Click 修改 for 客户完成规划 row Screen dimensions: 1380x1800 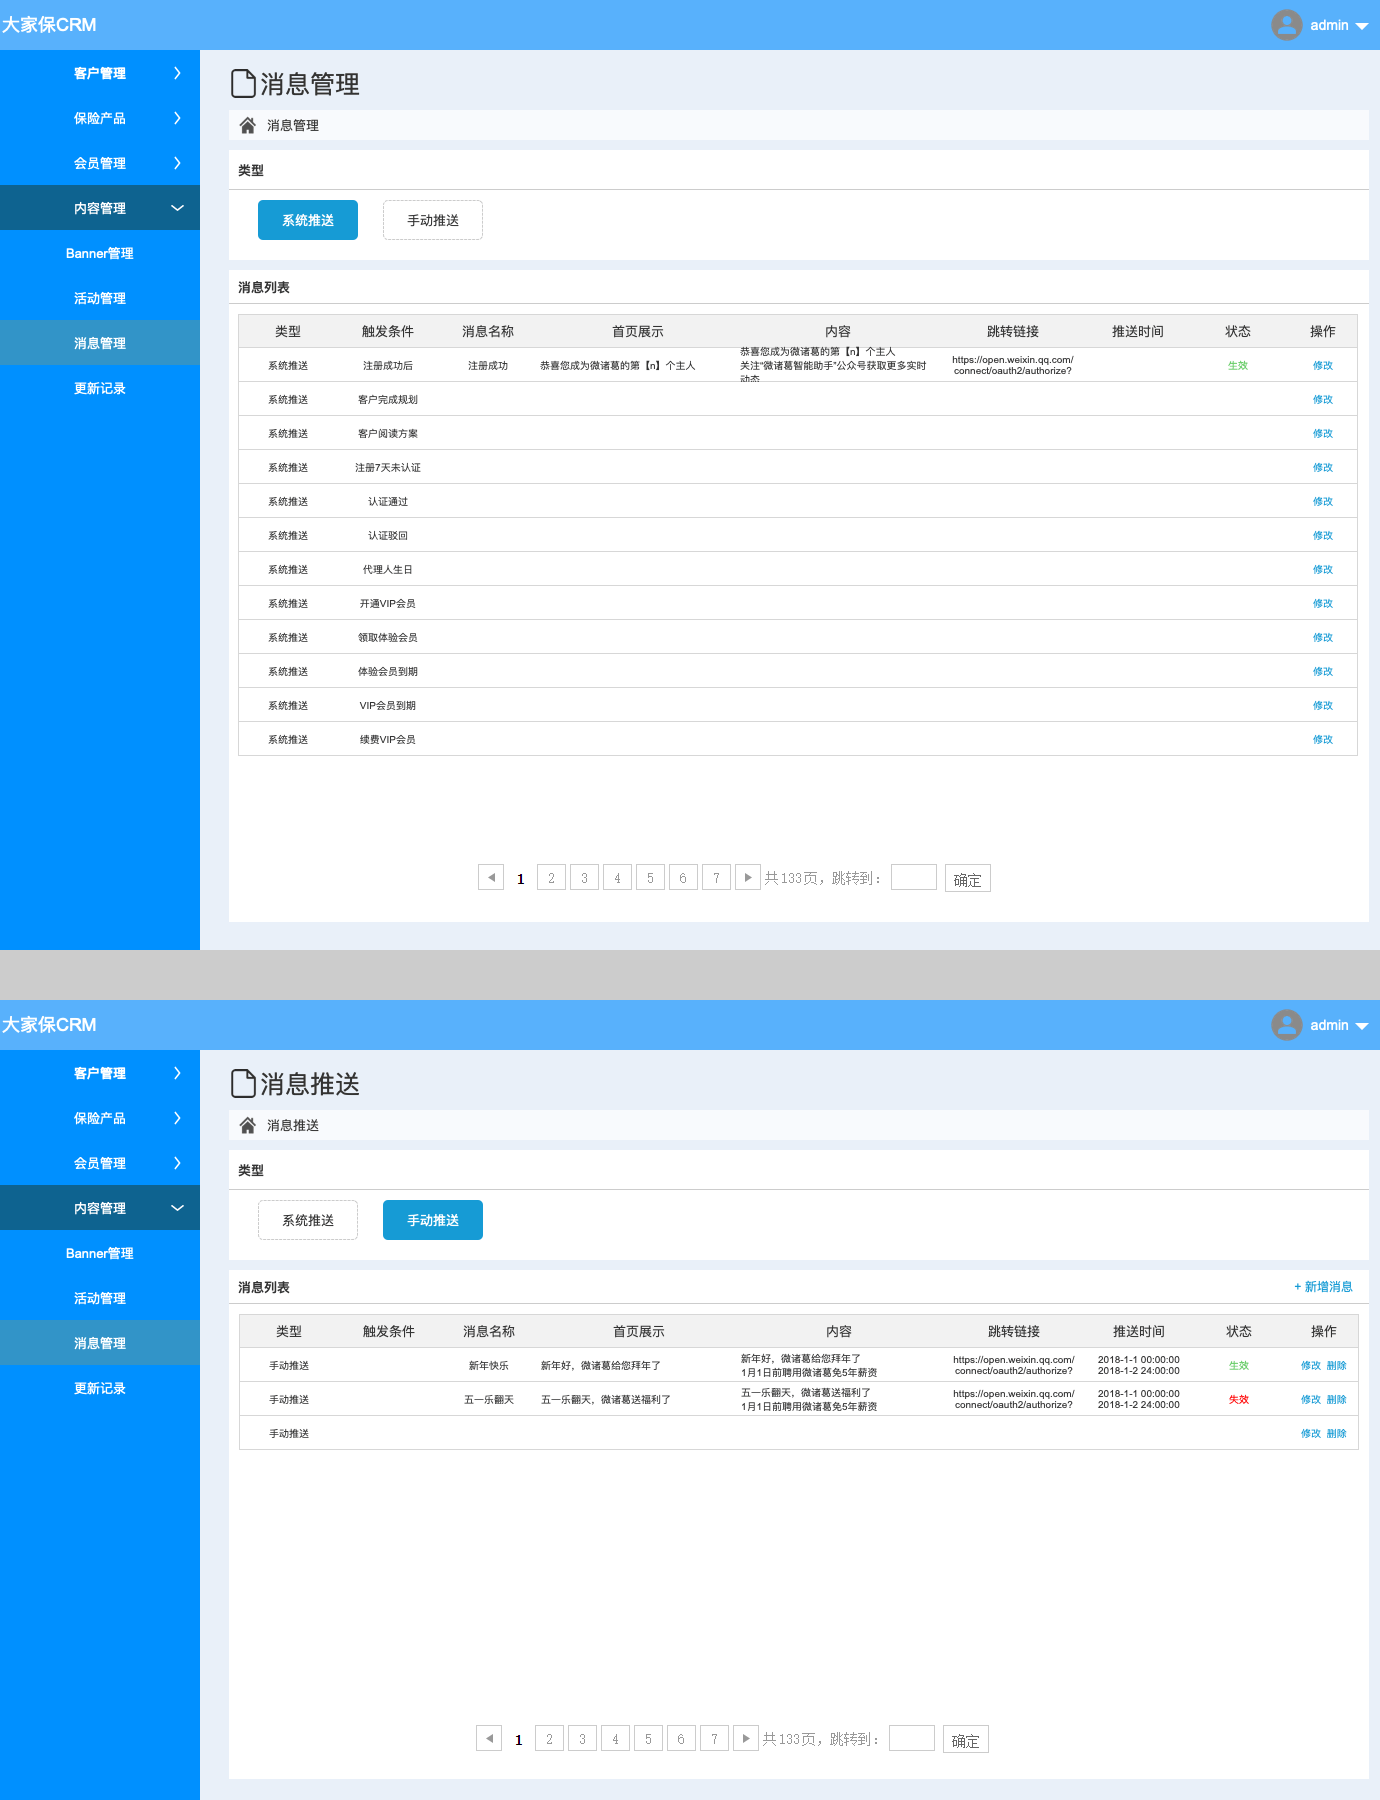(1323, 399)
